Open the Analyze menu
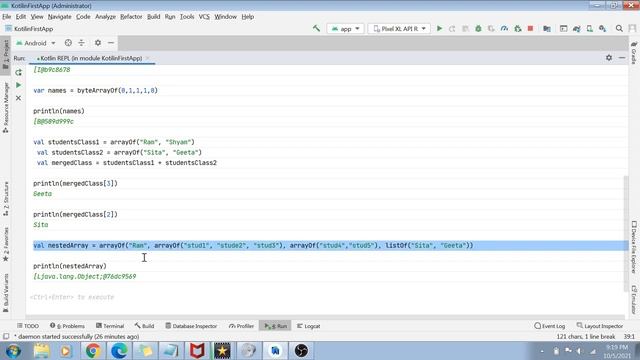This screenshot has height=360, width=640. [105, 17]
